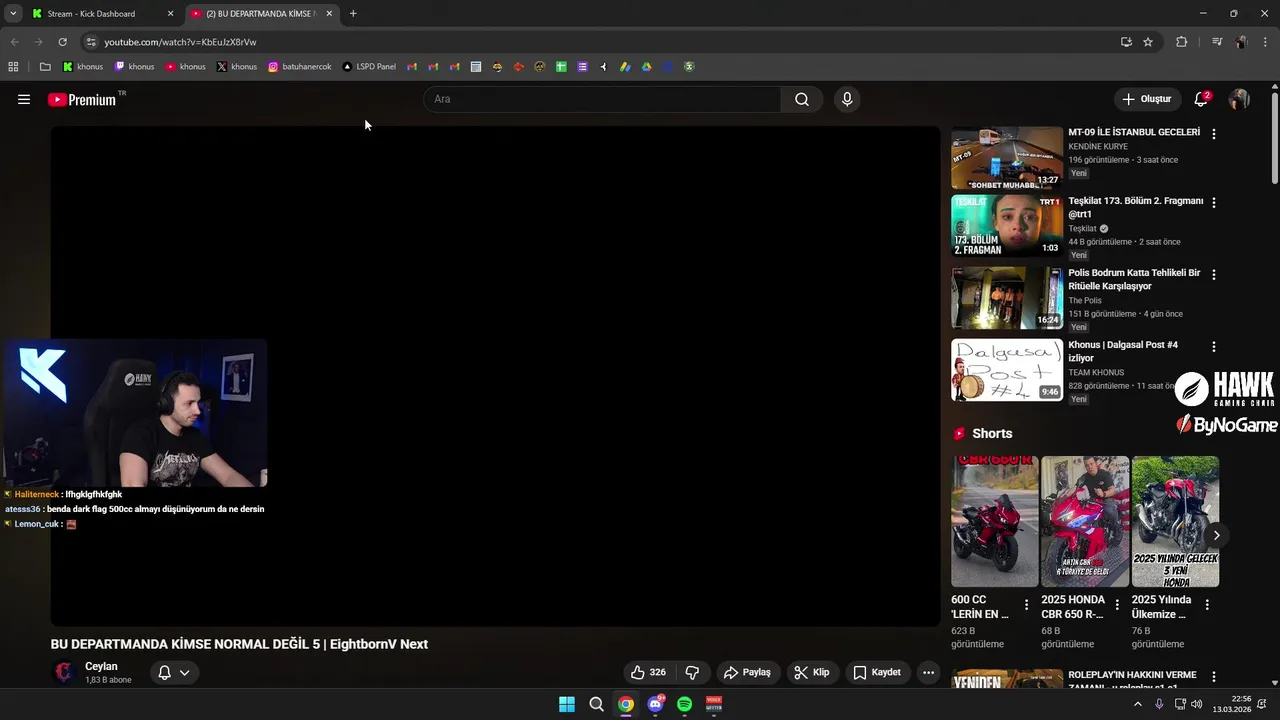Start voice search with microphone icon
Screen dimensions: 1280x720
[847, 99]
